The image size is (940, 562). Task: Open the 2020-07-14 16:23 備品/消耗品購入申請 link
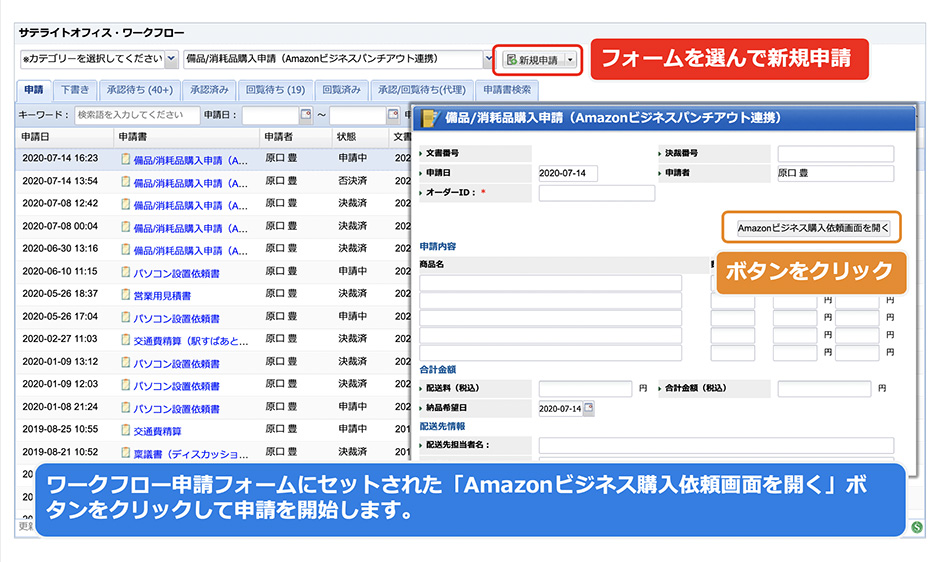(x=191, y=160)
